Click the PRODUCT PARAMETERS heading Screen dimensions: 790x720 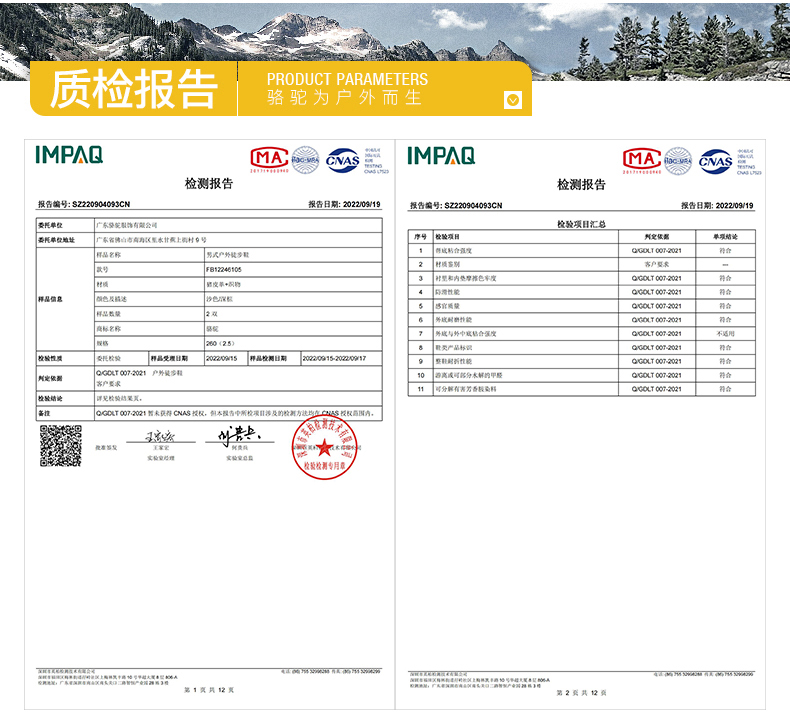coord(347,79)
